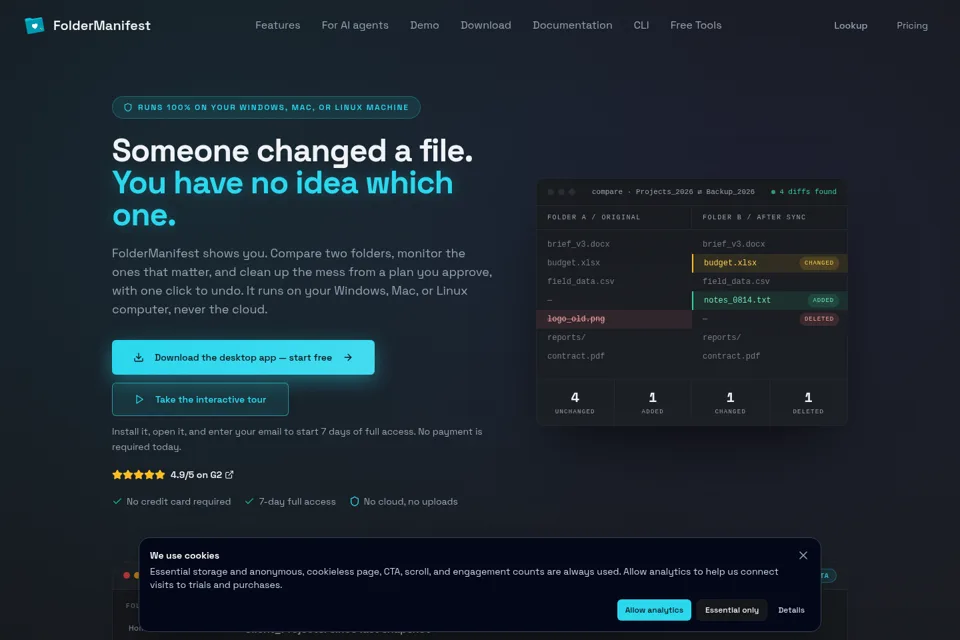Click checkmark beside 7-day full access
This screenshot has height=640, width=960.
[x=249, y=501]
